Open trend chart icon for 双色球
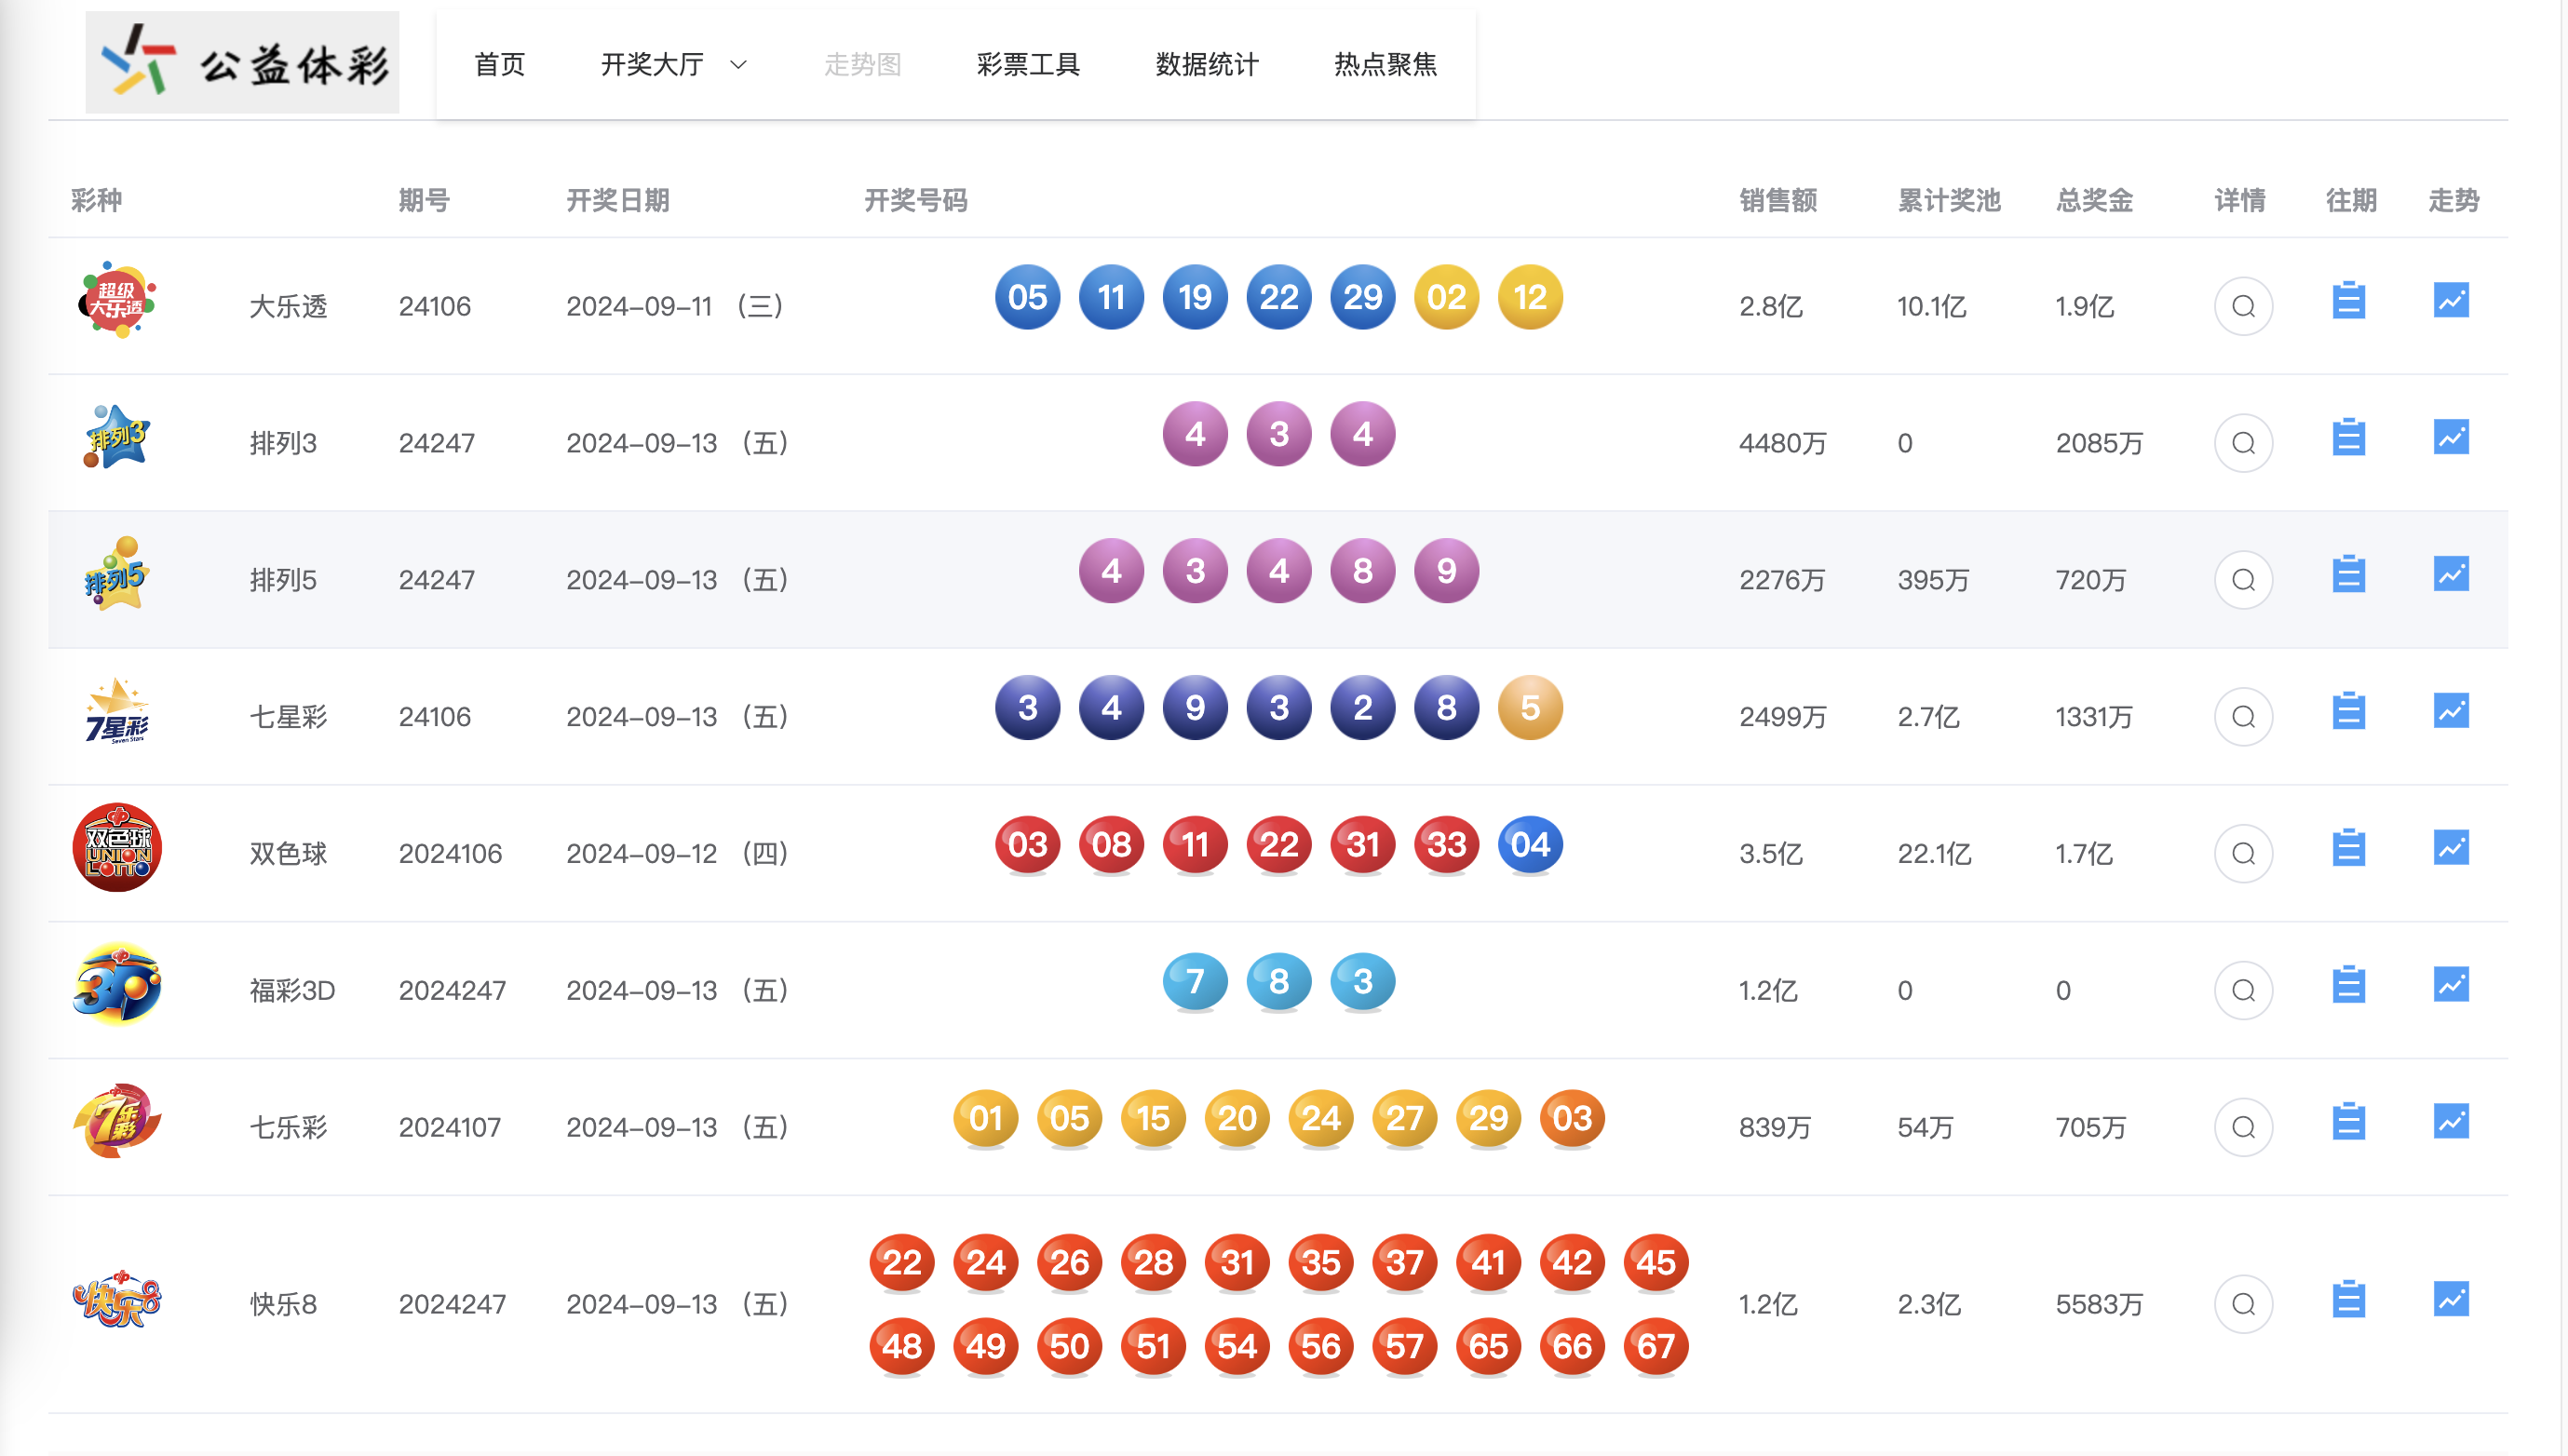The height and width of the screenshot is (1456, 2568). tap(2451, 848)
